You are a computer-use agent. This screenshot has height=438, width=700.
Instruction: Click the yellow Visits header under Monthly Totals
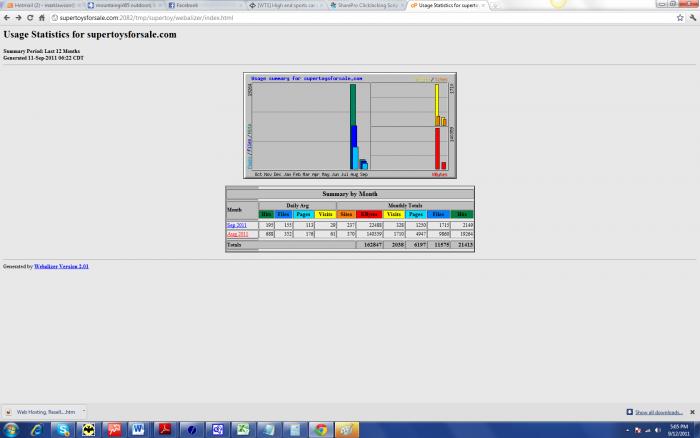click(394, 215)
